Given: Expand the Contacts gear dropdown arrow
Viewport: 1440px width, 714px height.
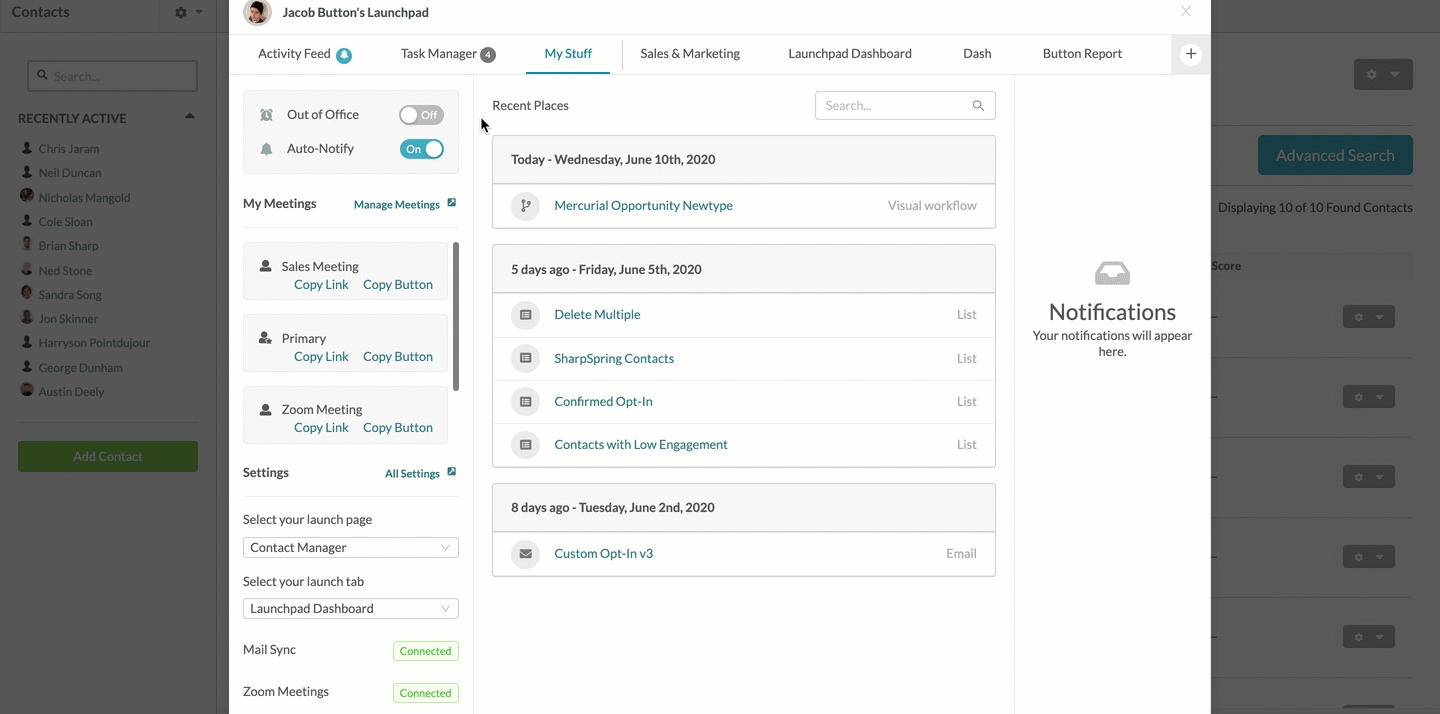Looking at the screenshot, I should tap(198, 13).
